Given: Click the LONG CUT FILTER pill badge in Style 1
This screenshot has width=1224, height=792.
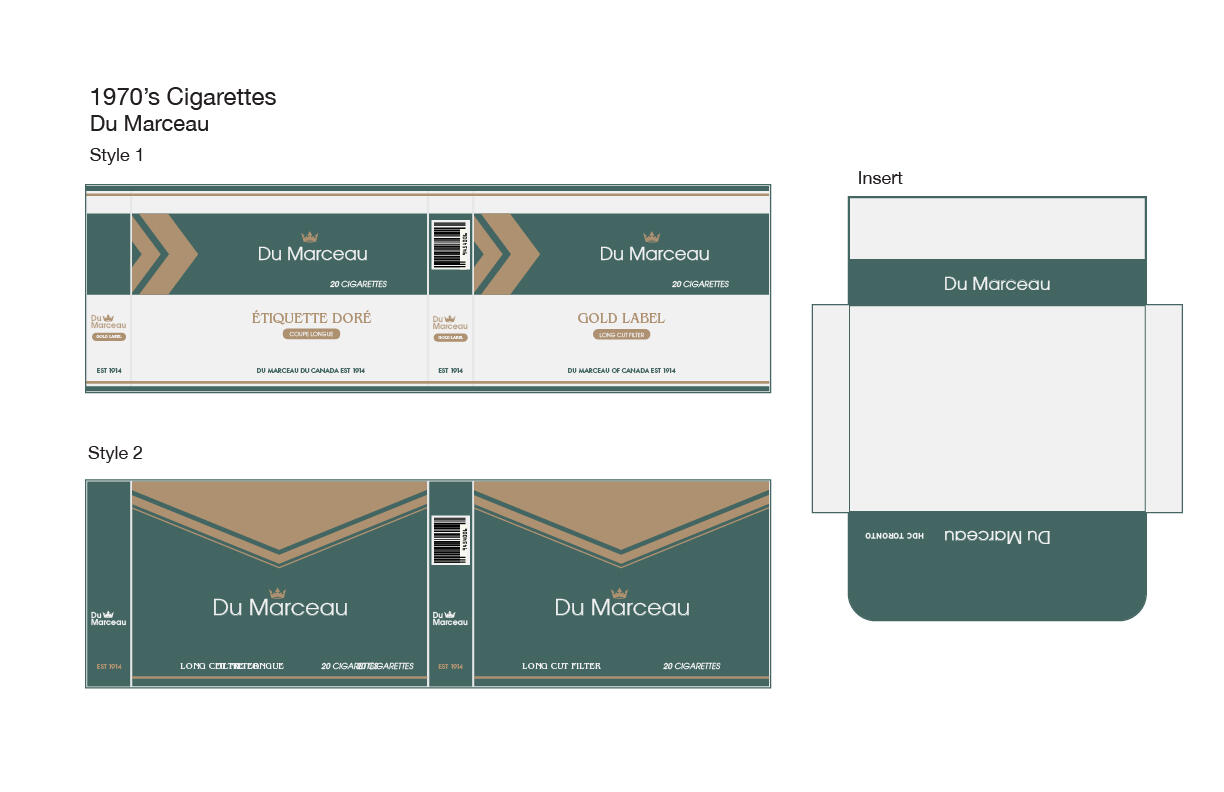Looking at the screenshot, I should pyautogui.click(x=622, y=334).
